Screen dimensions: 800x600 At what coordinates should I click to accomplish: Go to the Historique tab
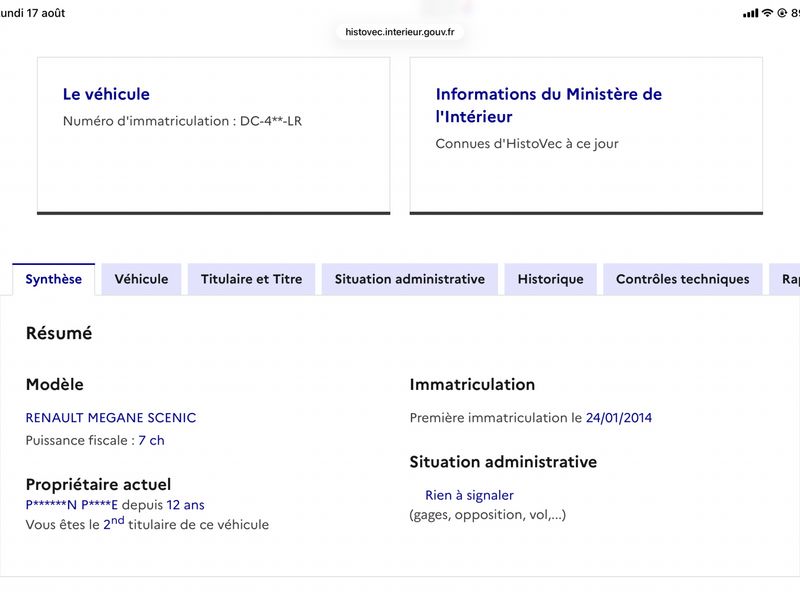tap(551, 279)
